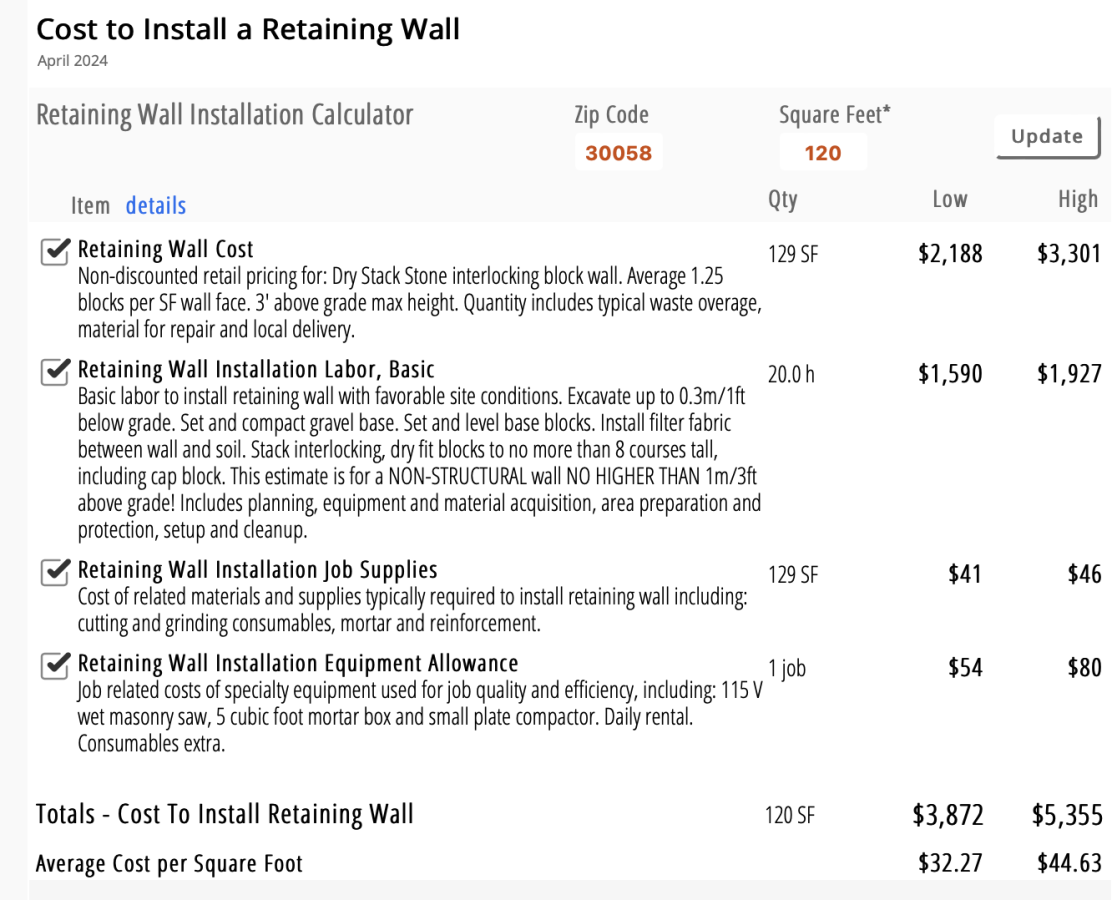Click Retaining Wall Installation Labor, Basic title
The width and height of the screenshot is (1117, 900).
(256, 369)
